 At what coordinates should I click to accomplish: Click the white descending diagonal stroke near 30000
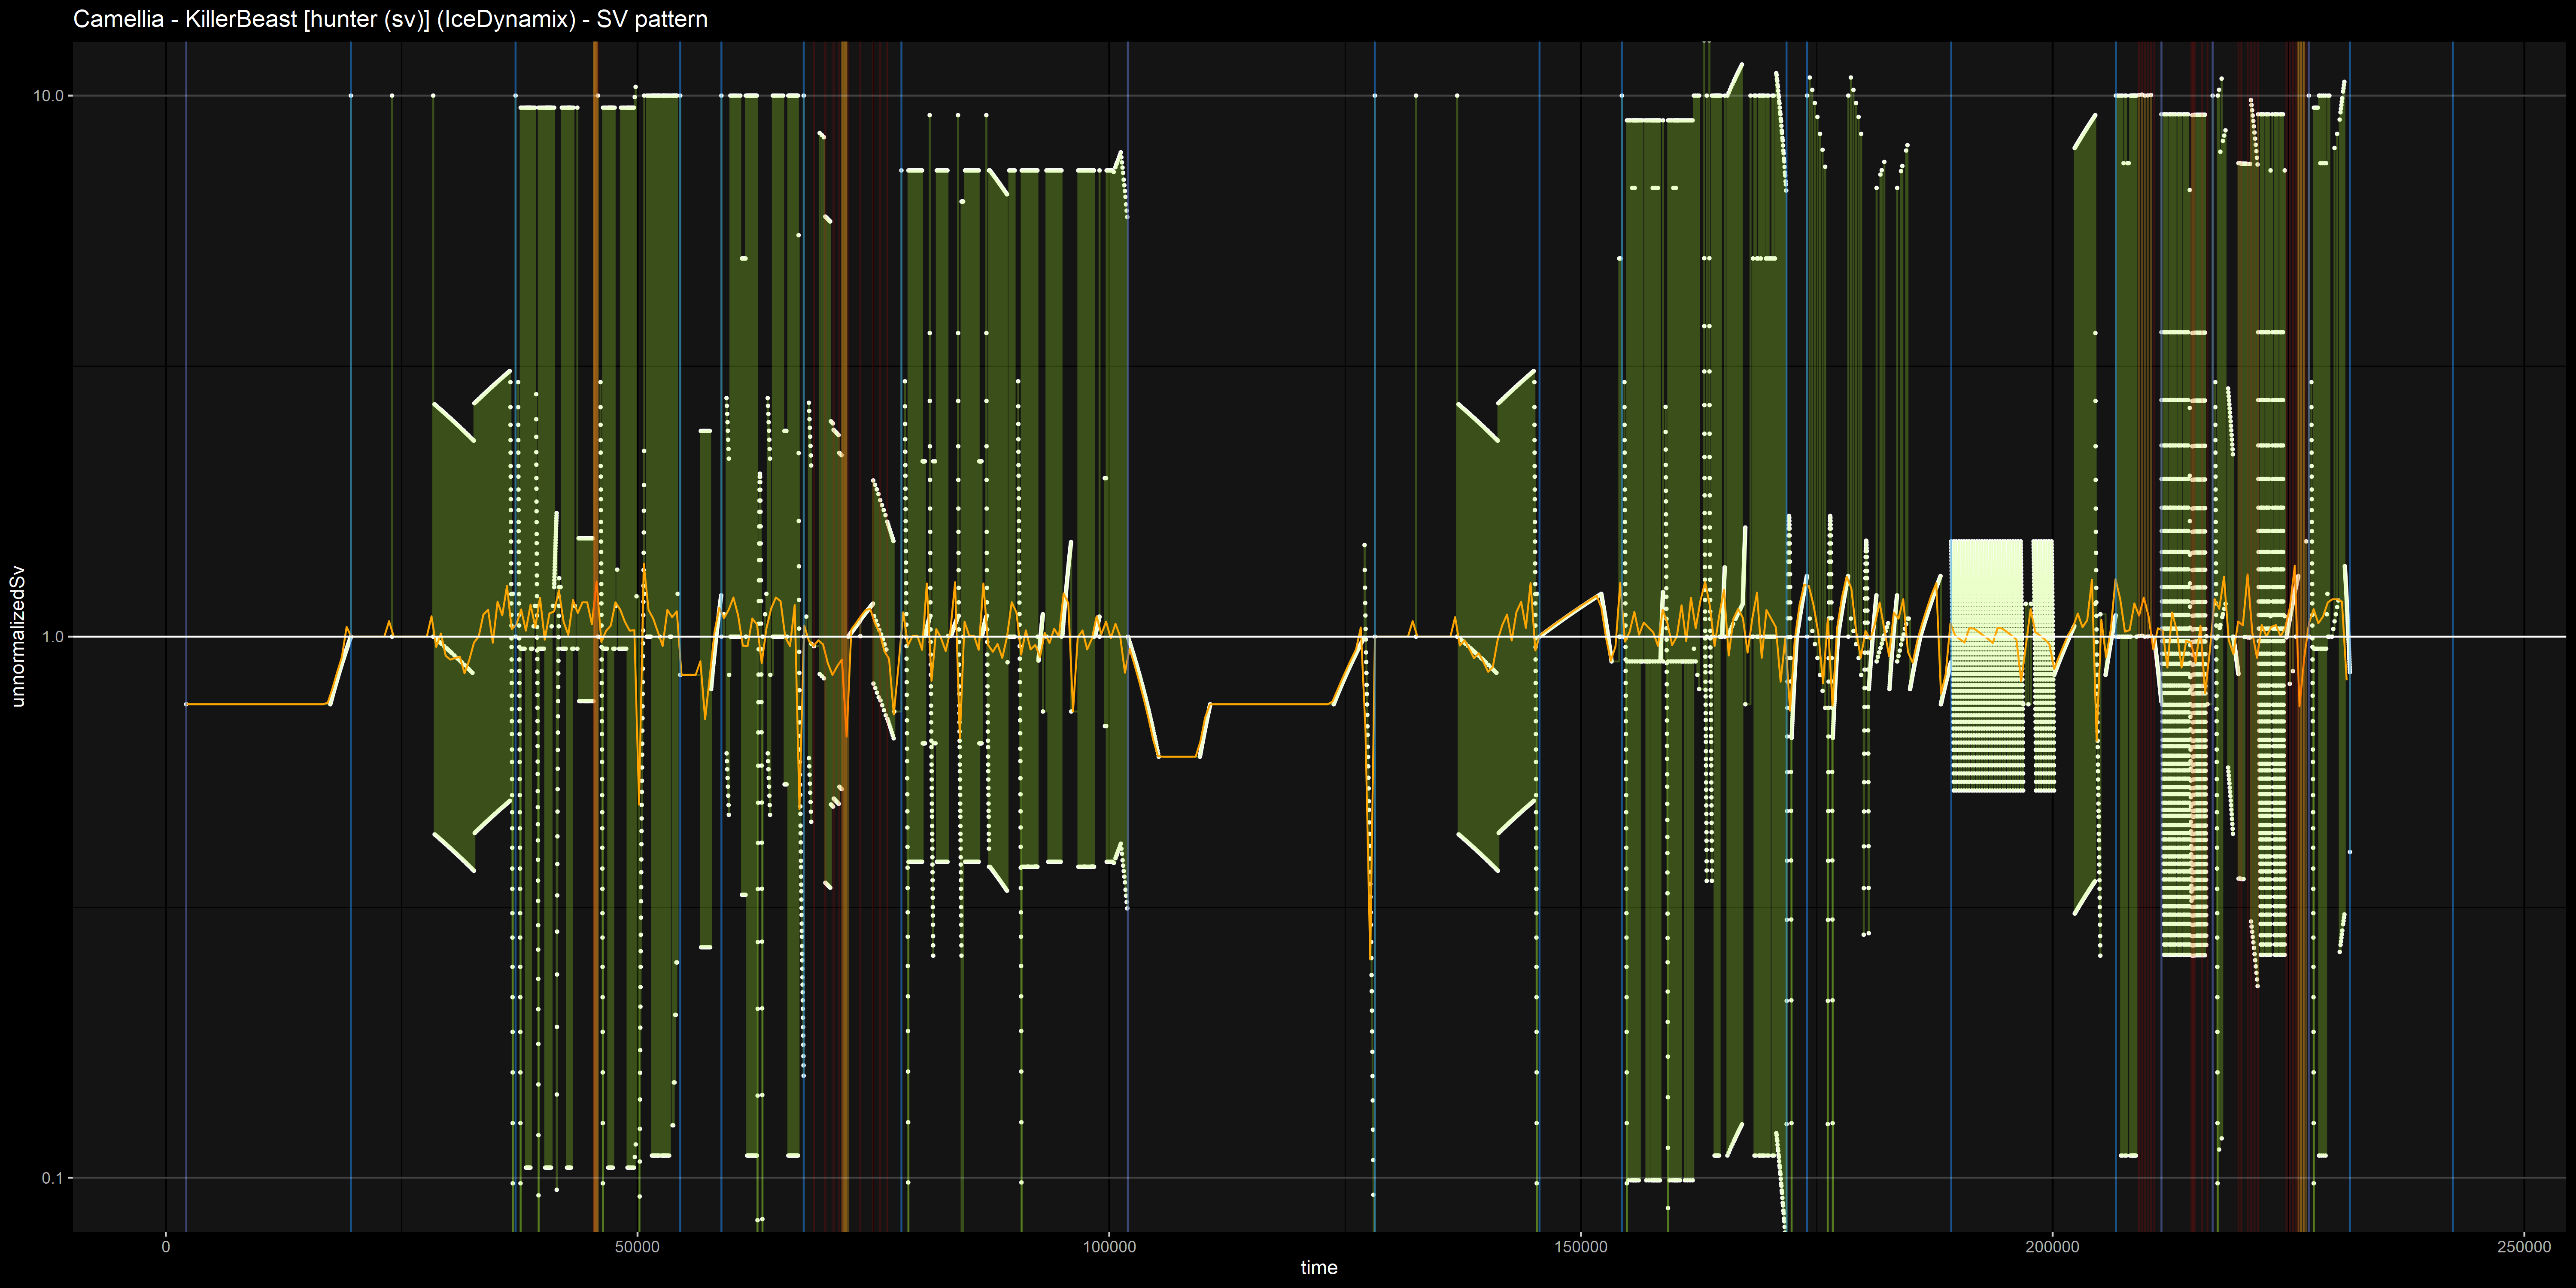(x=453, y=421)
